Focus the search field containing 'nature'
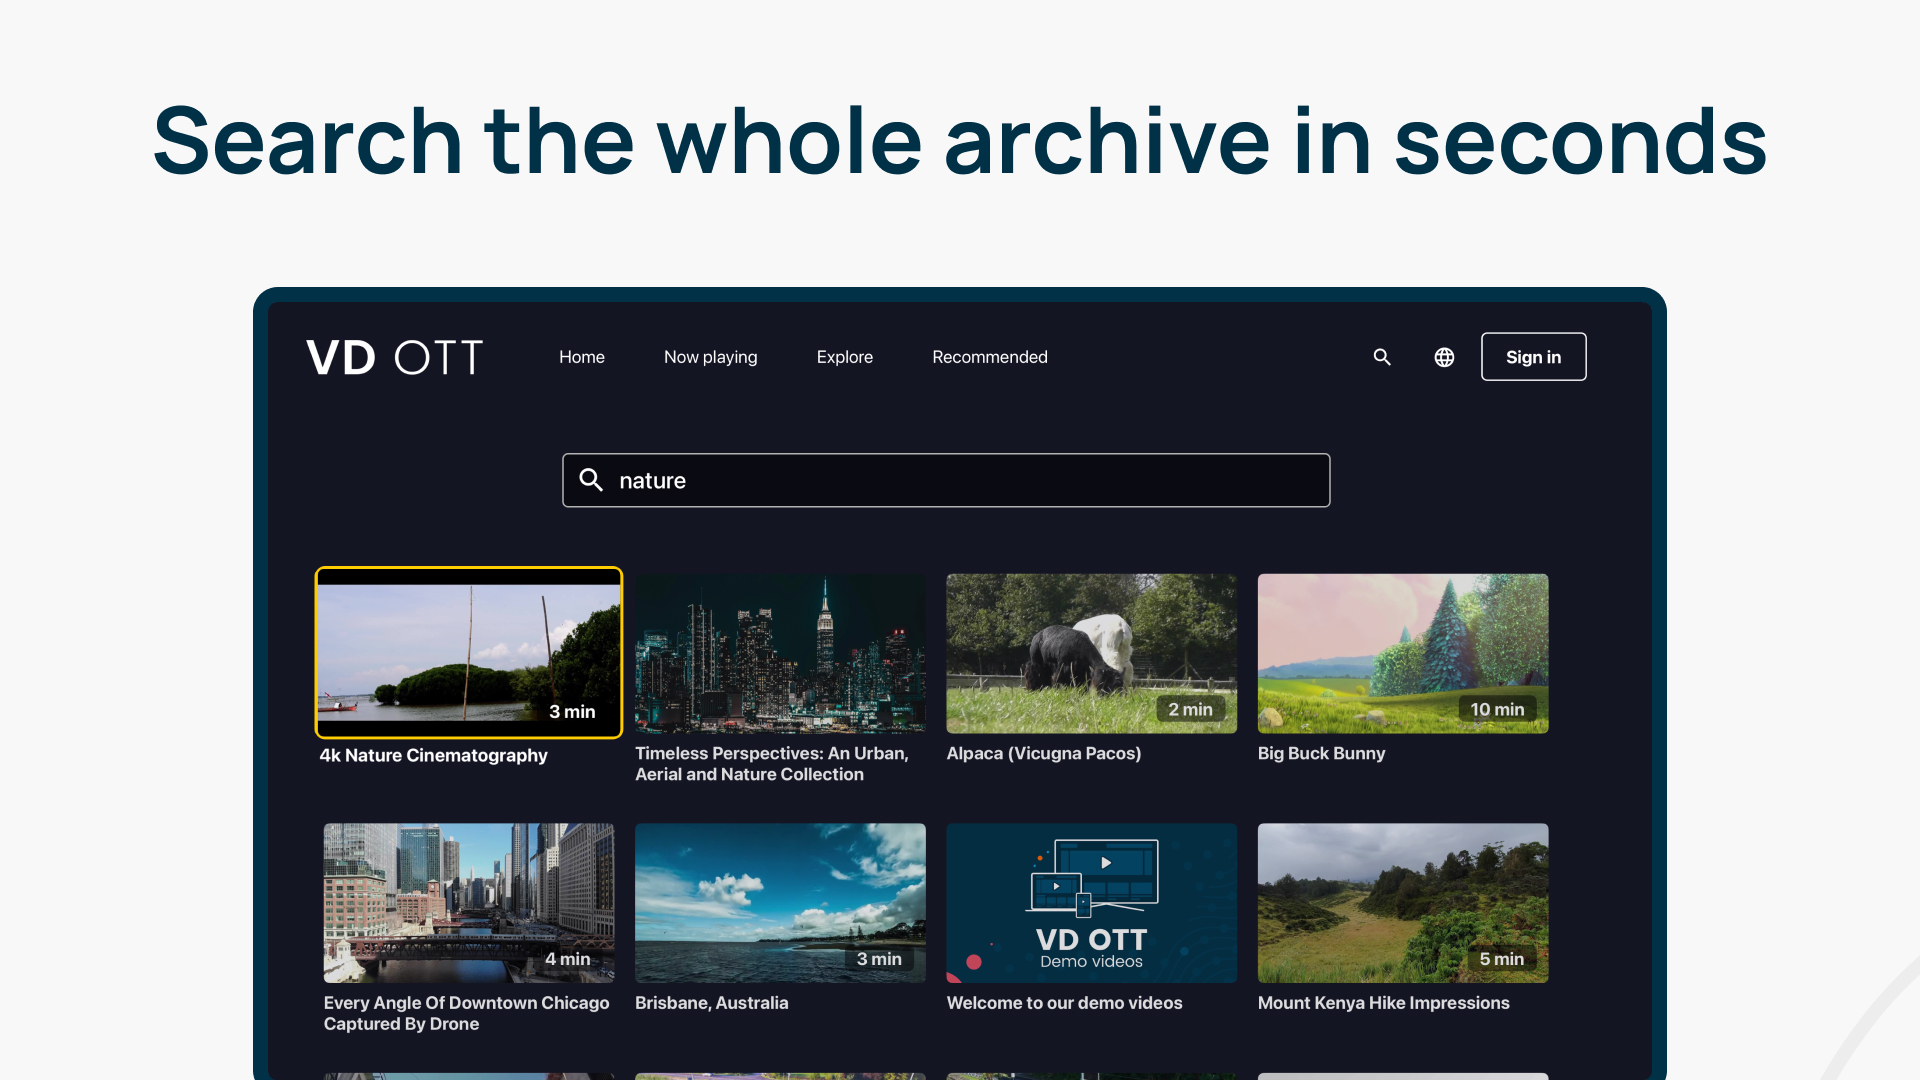 946,480
